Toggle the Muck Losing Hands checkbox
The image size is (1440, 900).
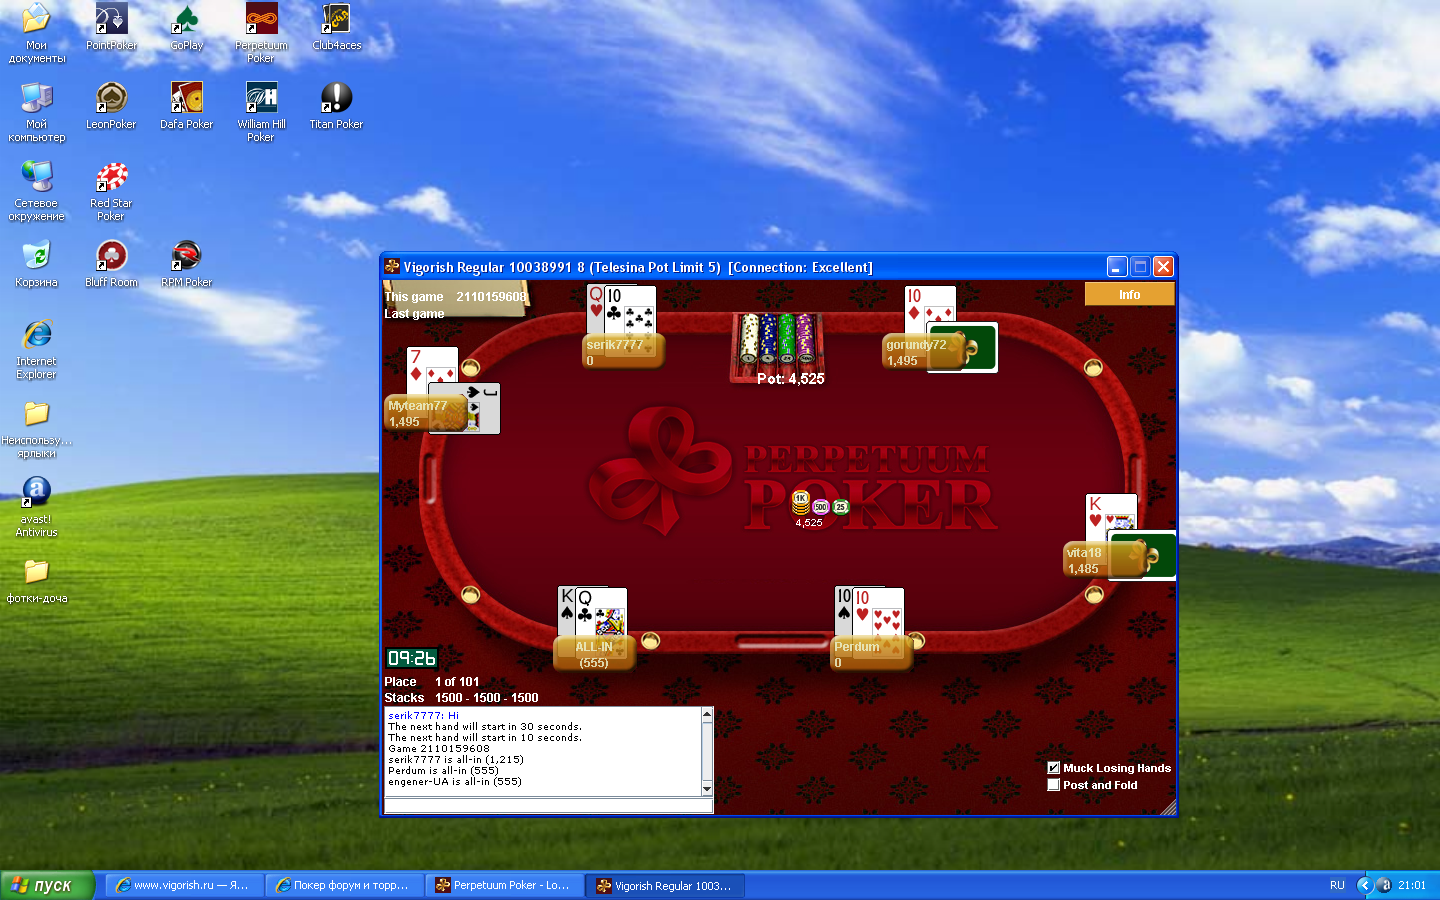point(1053,768)
